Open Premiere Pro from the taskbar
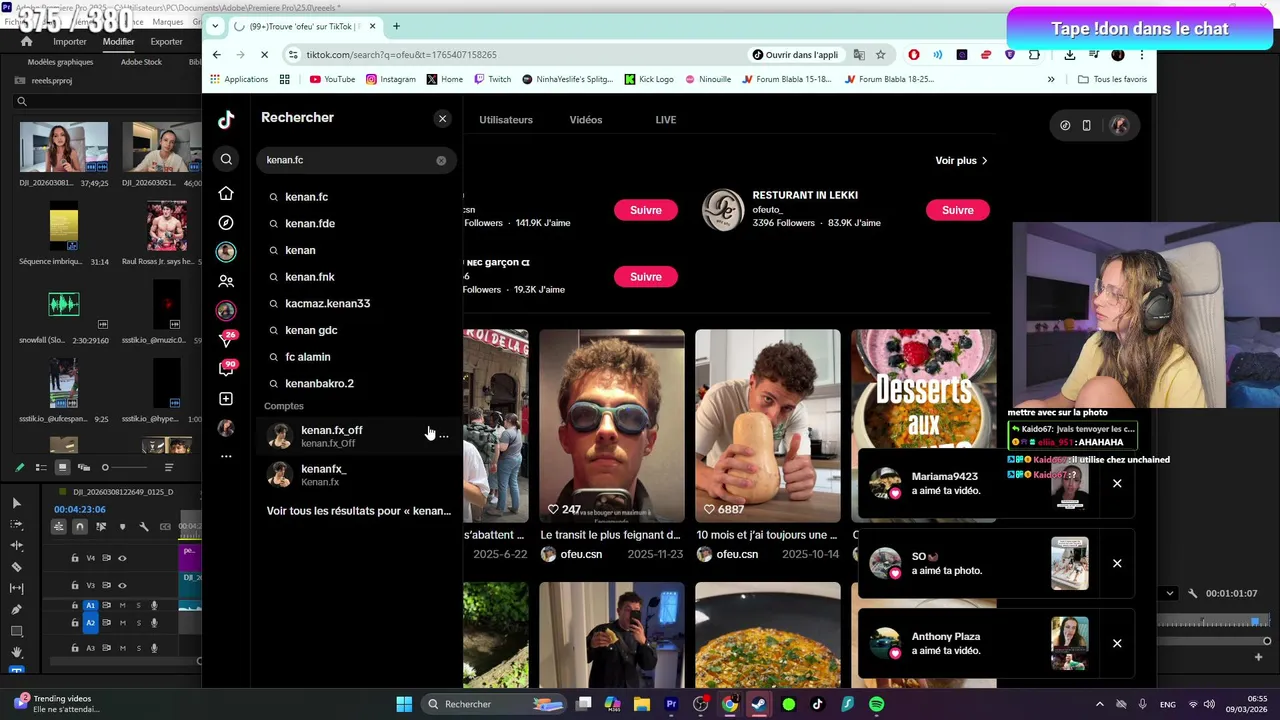The width and height of the screenshot is (1280, 720). [671, 704]
